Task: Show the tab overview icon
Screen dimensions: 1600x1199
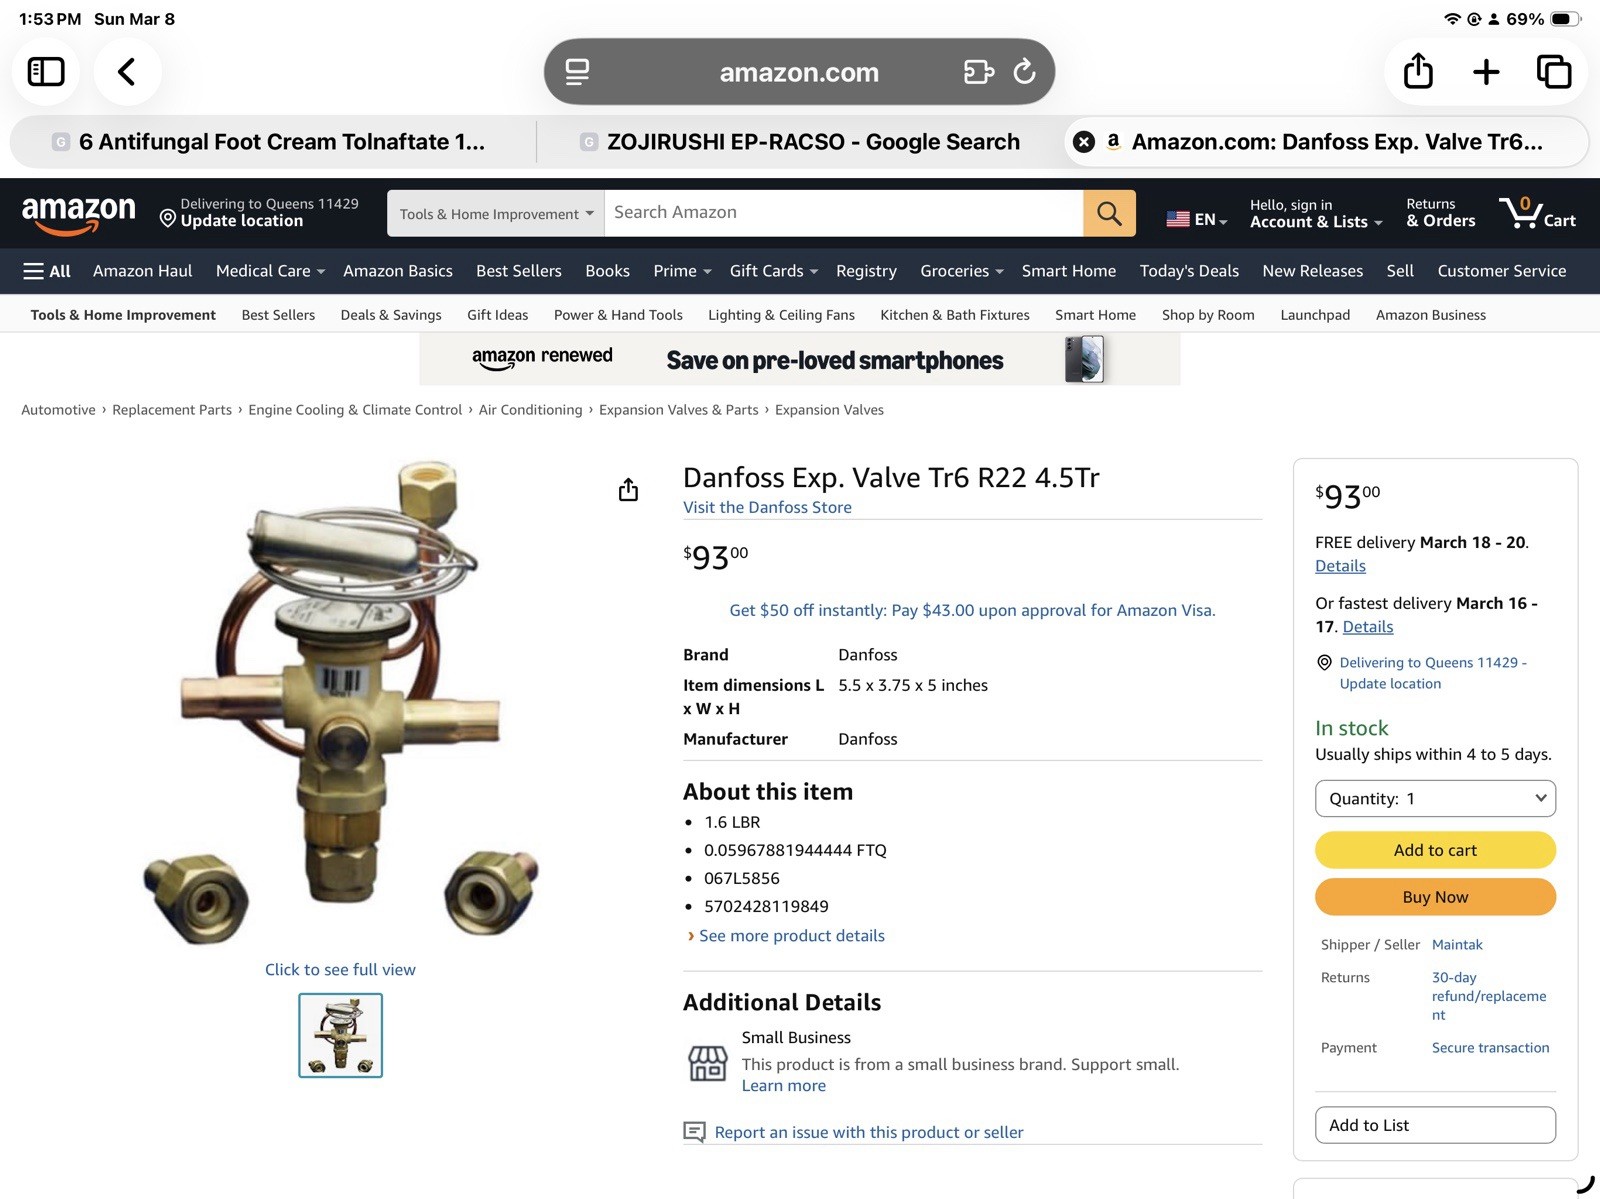Action: (1554, 72)
